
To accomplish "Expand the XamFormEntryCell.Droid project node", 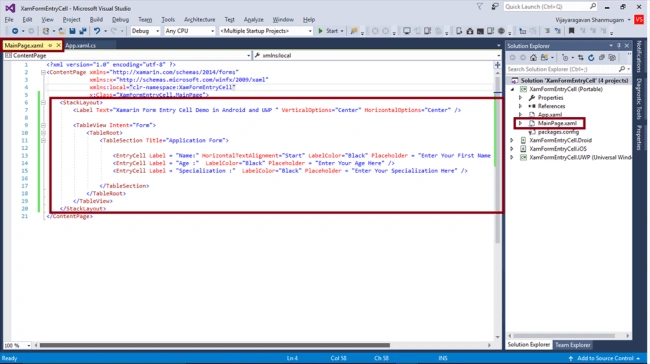I will (x=512, y=141).
